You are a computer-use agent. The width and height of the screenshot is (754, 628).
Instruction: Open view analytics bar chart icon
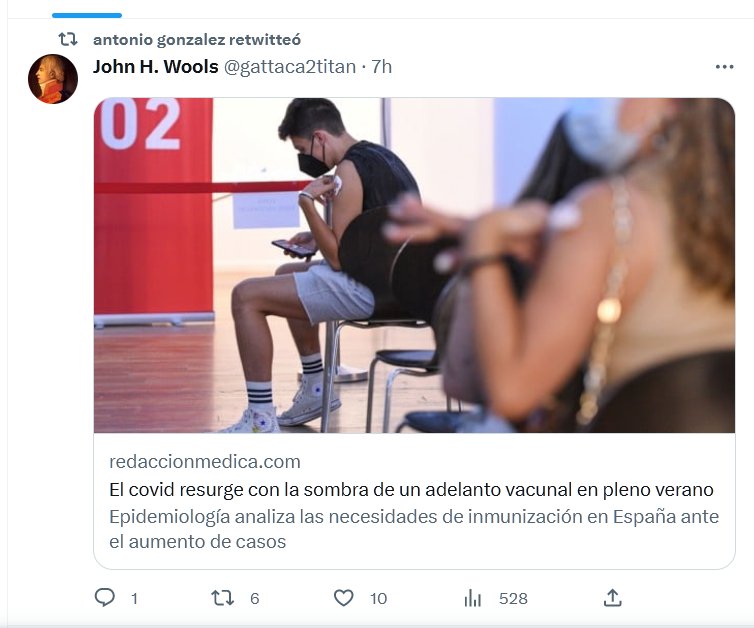click(473, 598)
